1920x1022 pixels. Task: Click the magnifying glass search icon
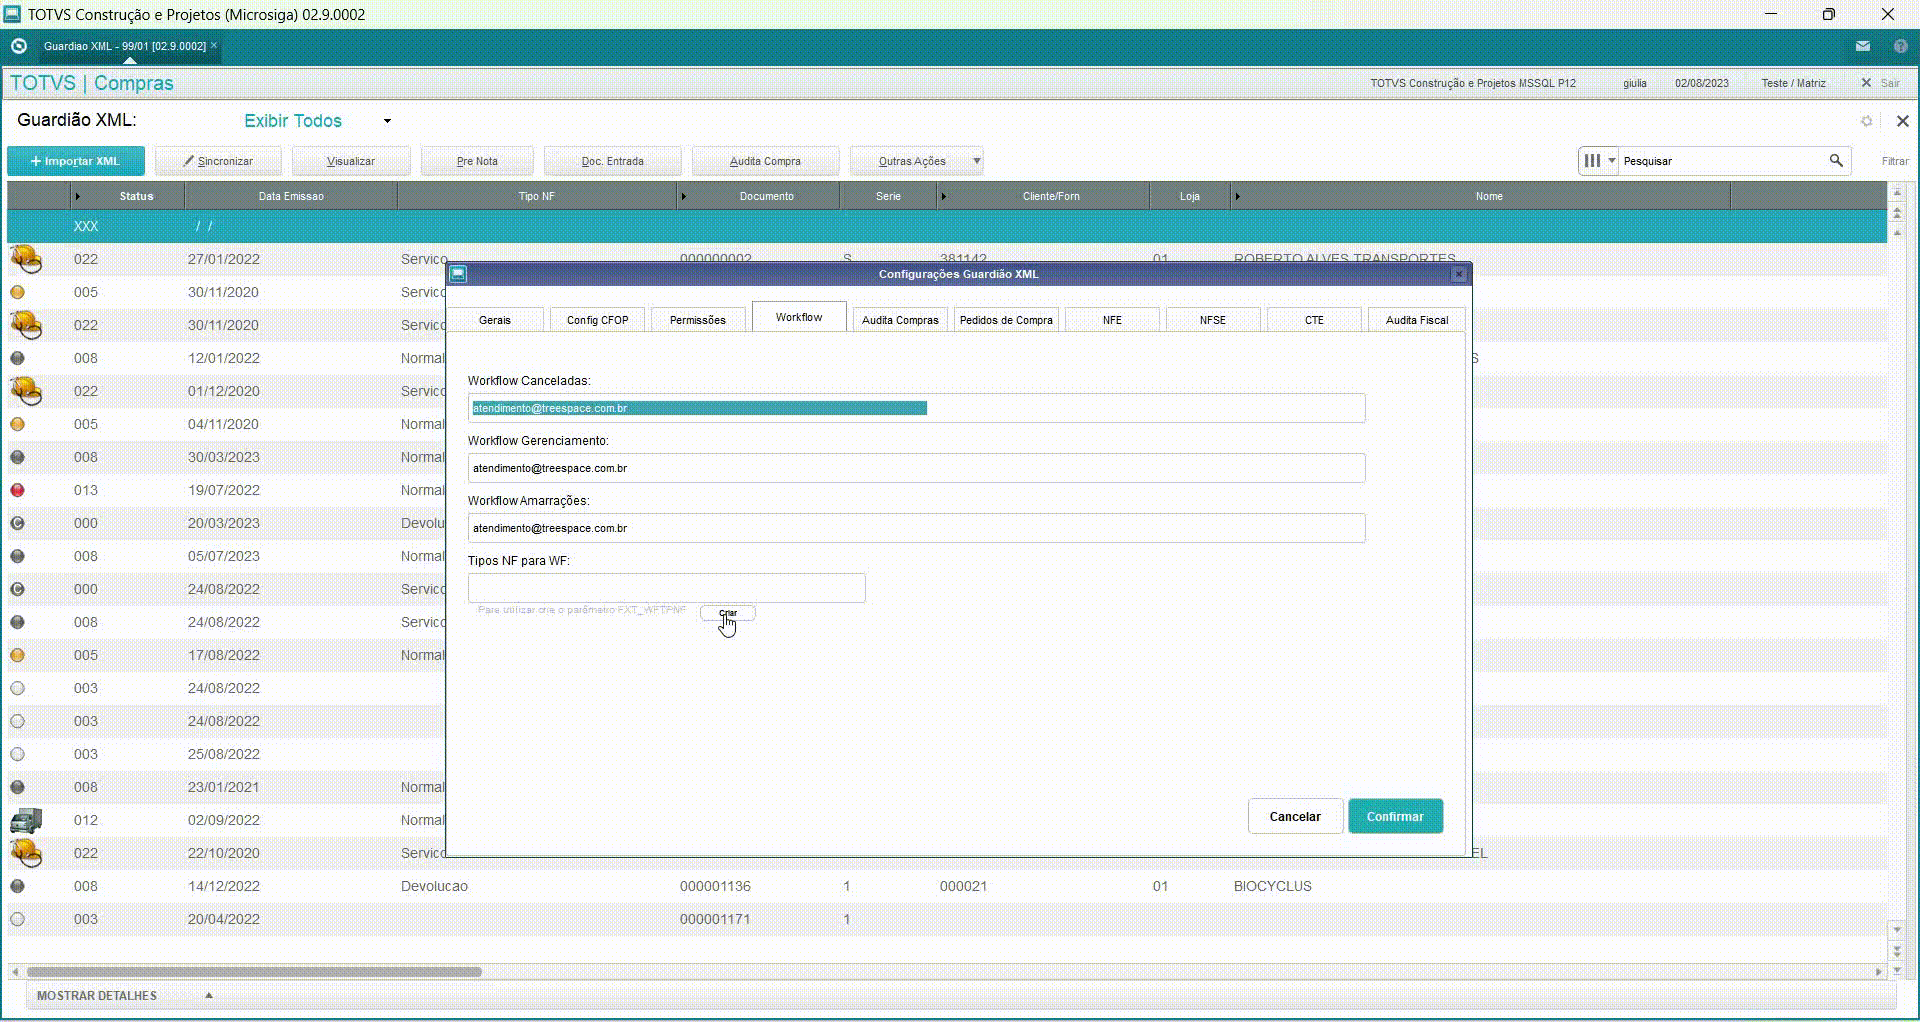click(x=1836, y=160)
